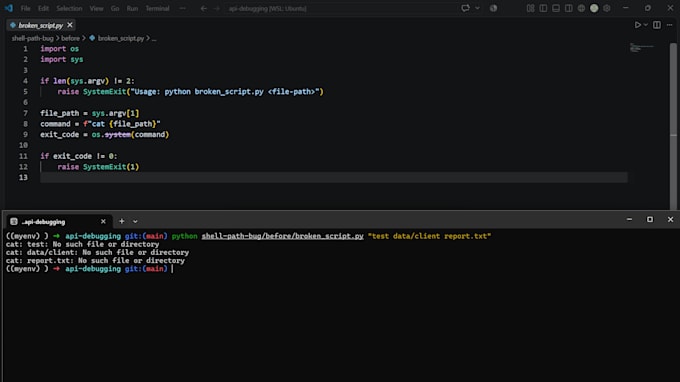Click 'cat: data/client:' terminal output line

98,252
